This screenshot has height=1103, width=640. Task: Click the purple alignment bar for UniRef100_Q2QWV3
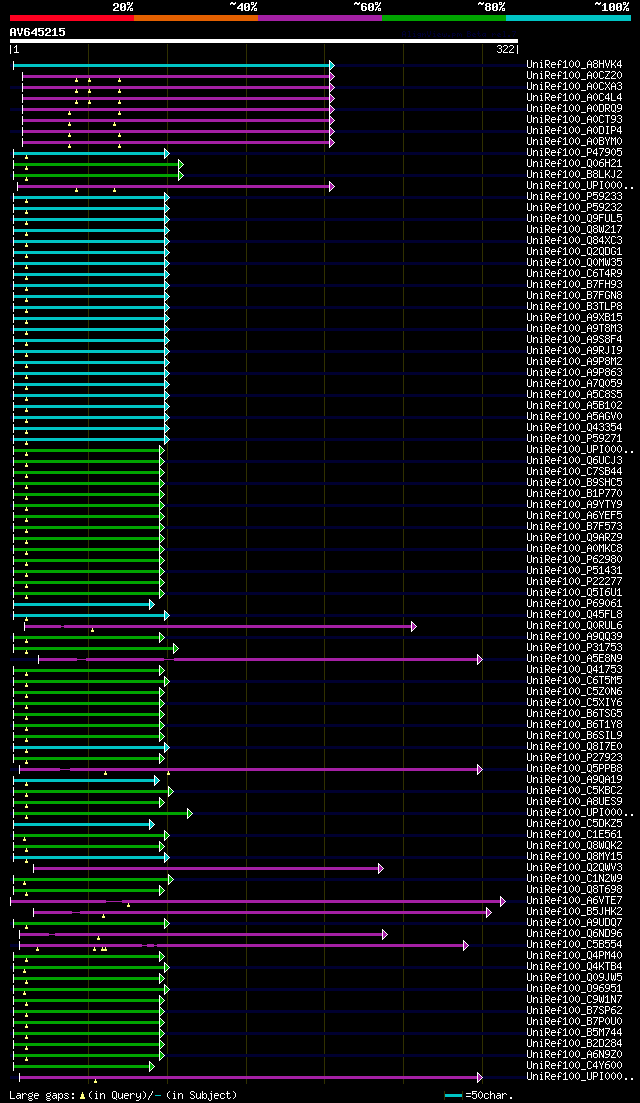click(208, 868)
